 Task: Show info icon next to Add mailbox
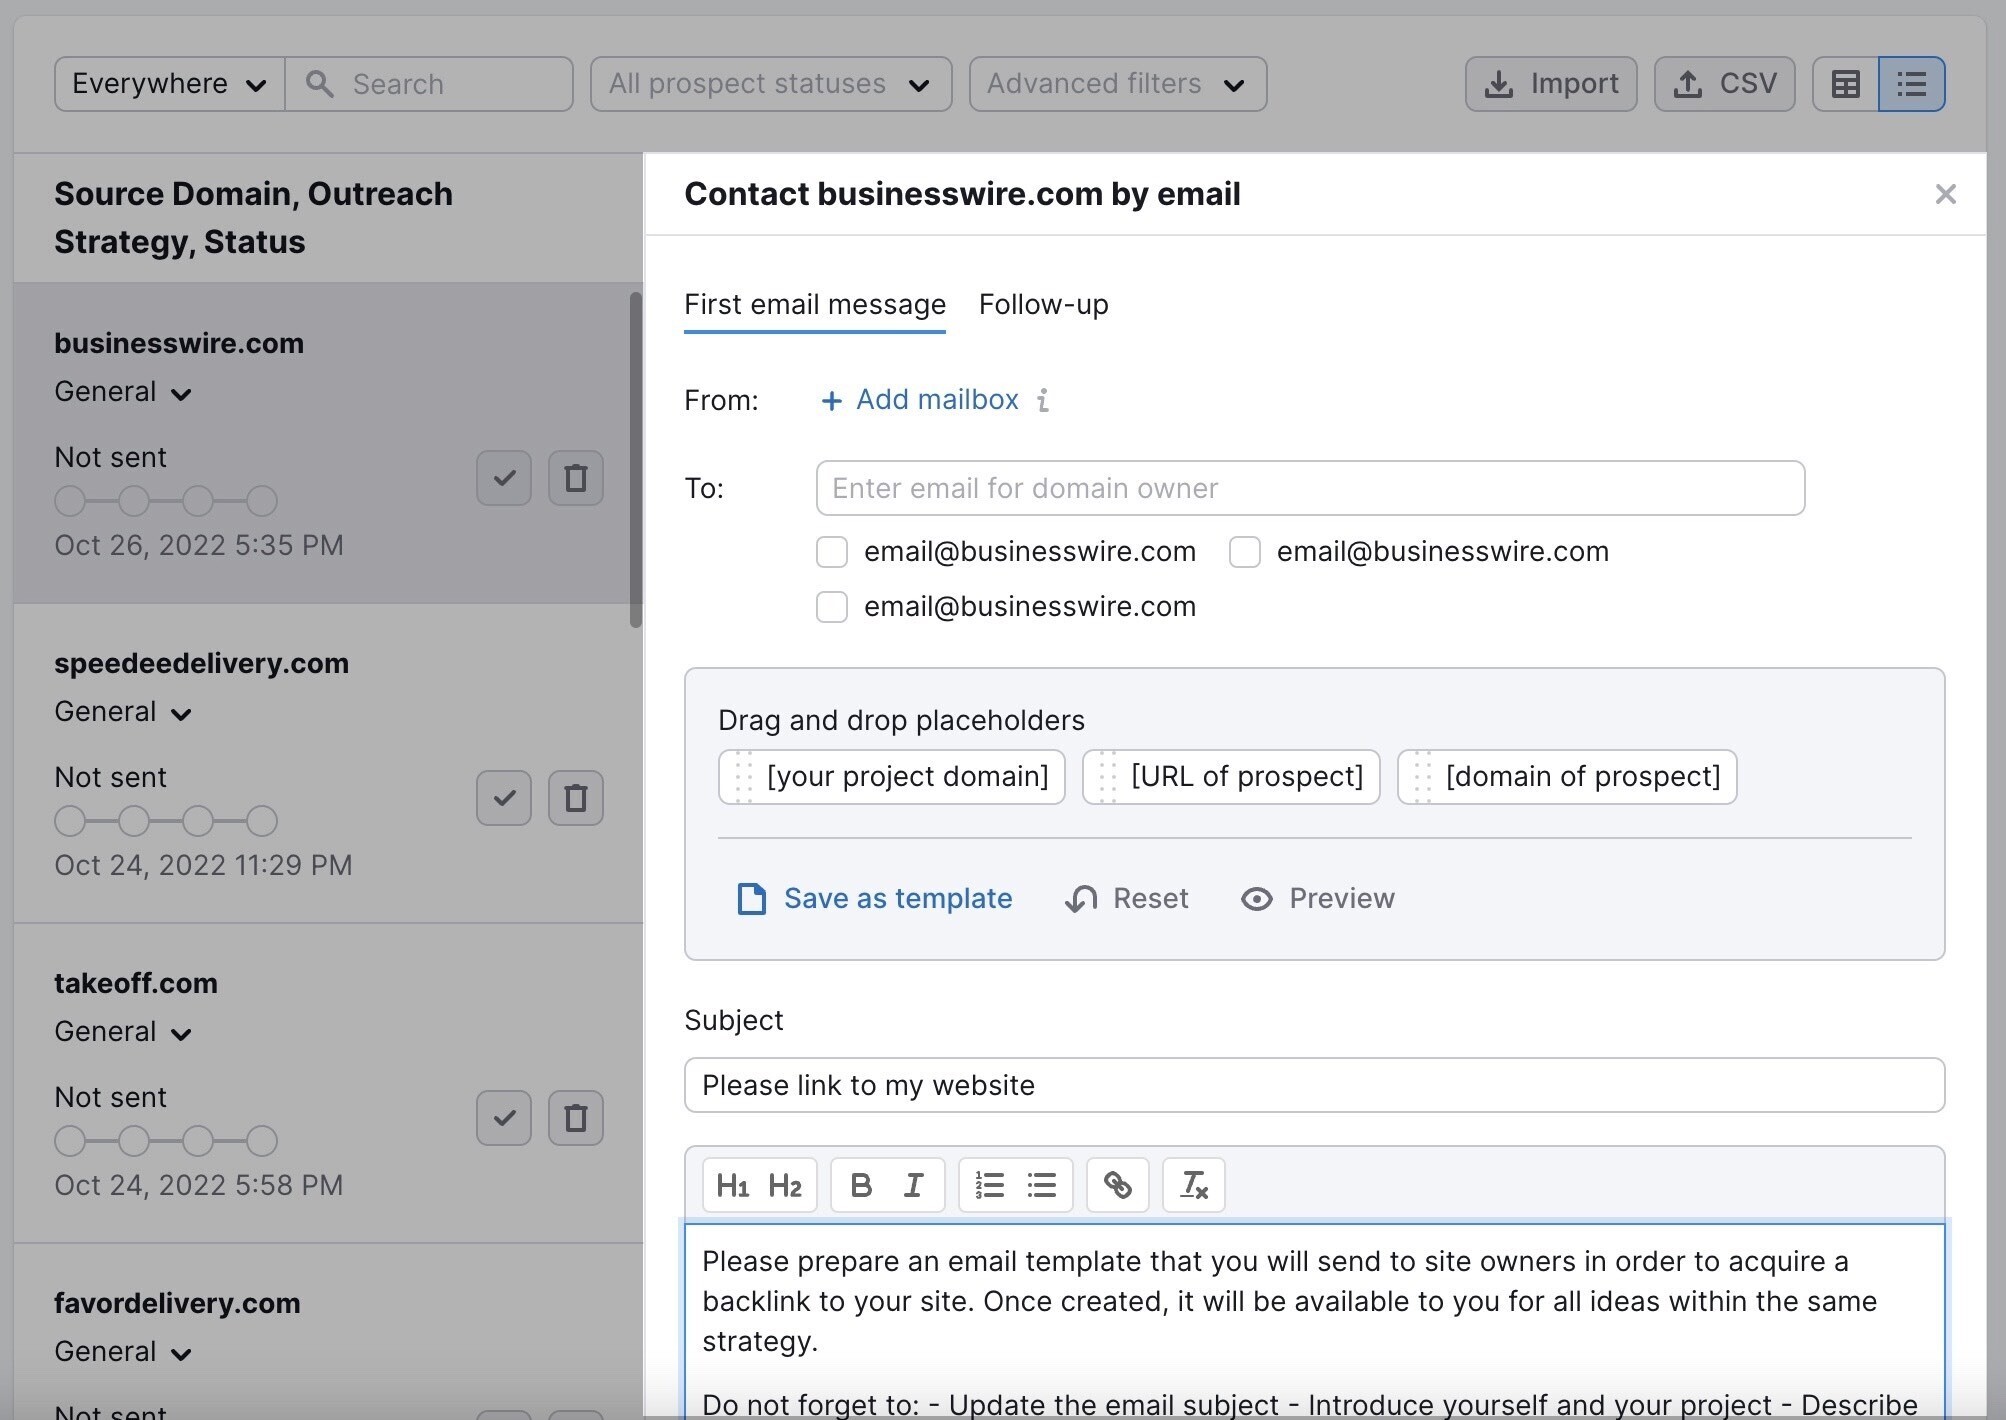click(1043, 400)
